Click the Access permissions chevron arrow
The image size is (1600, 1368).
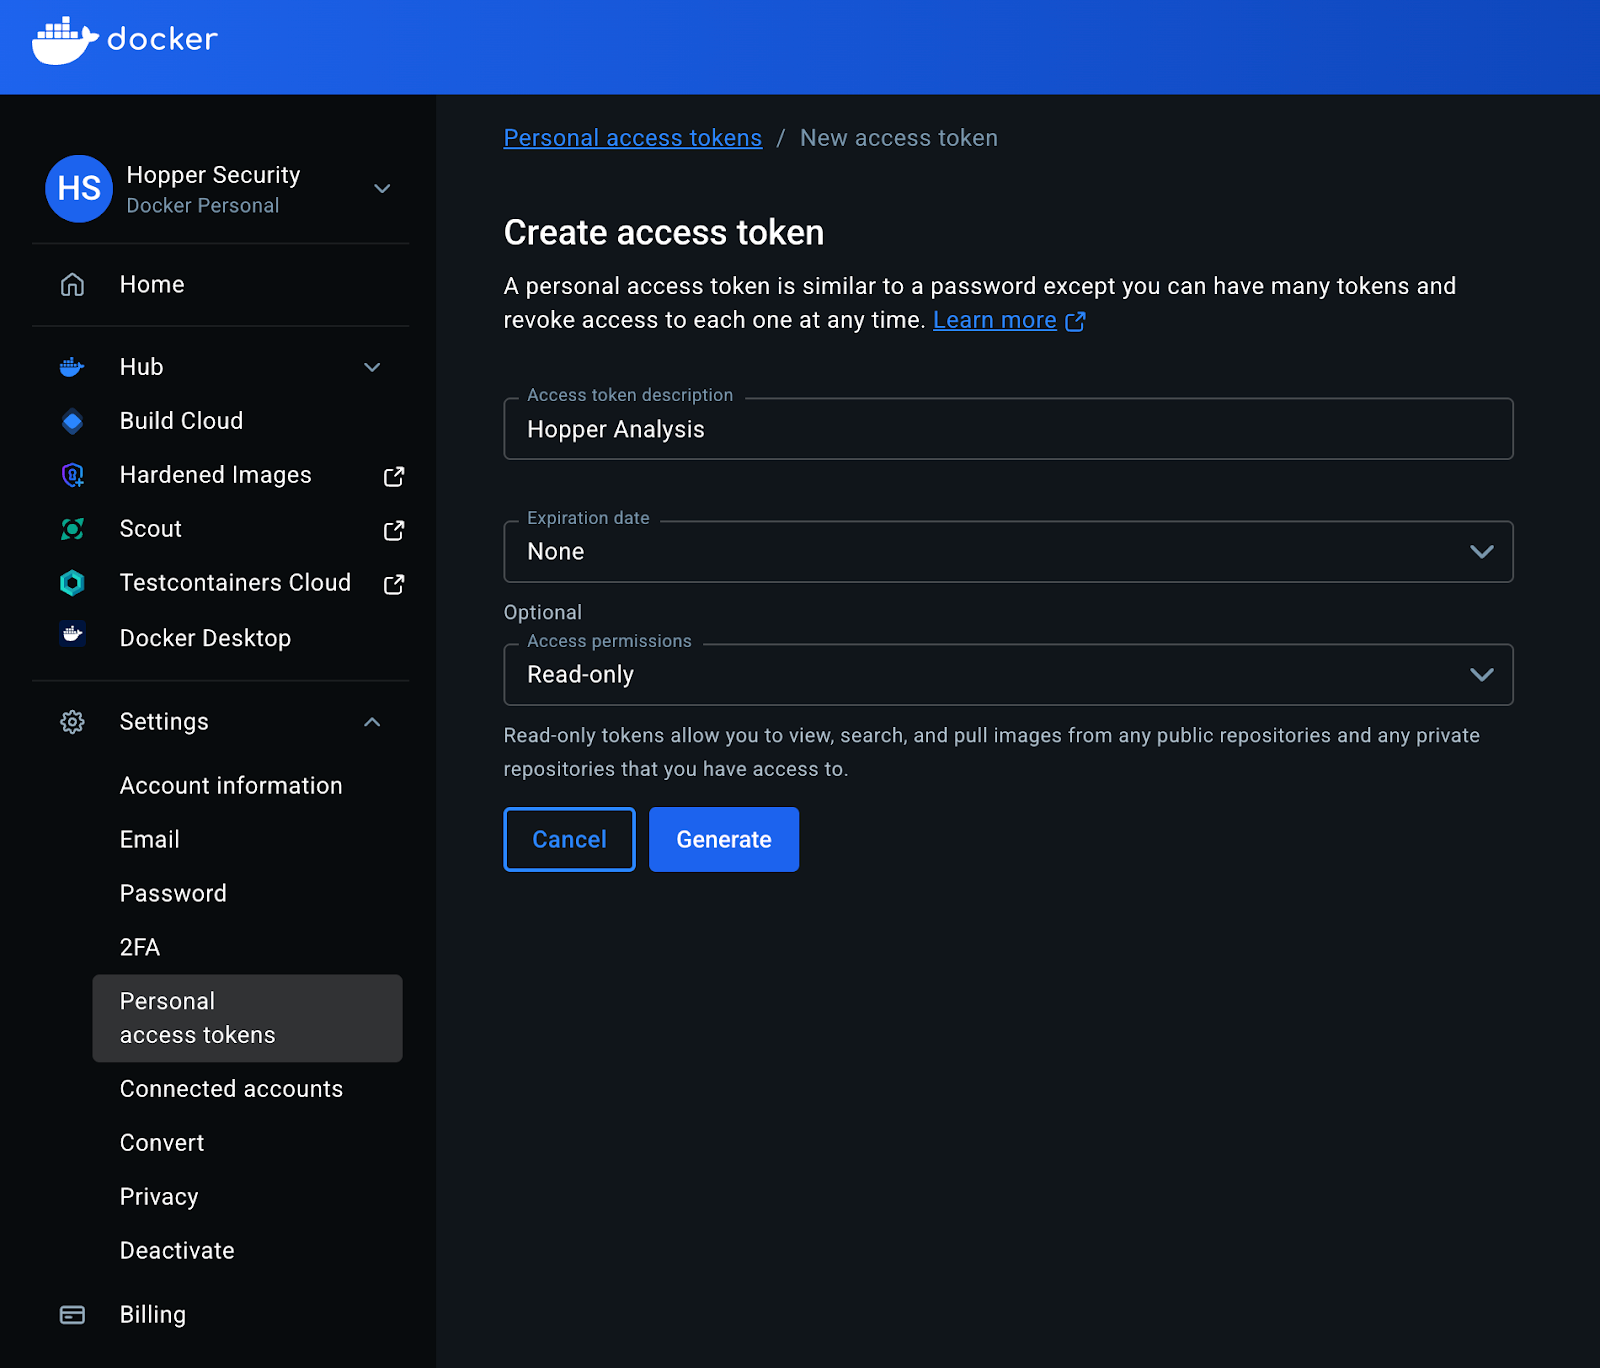tap(1482, 675)
